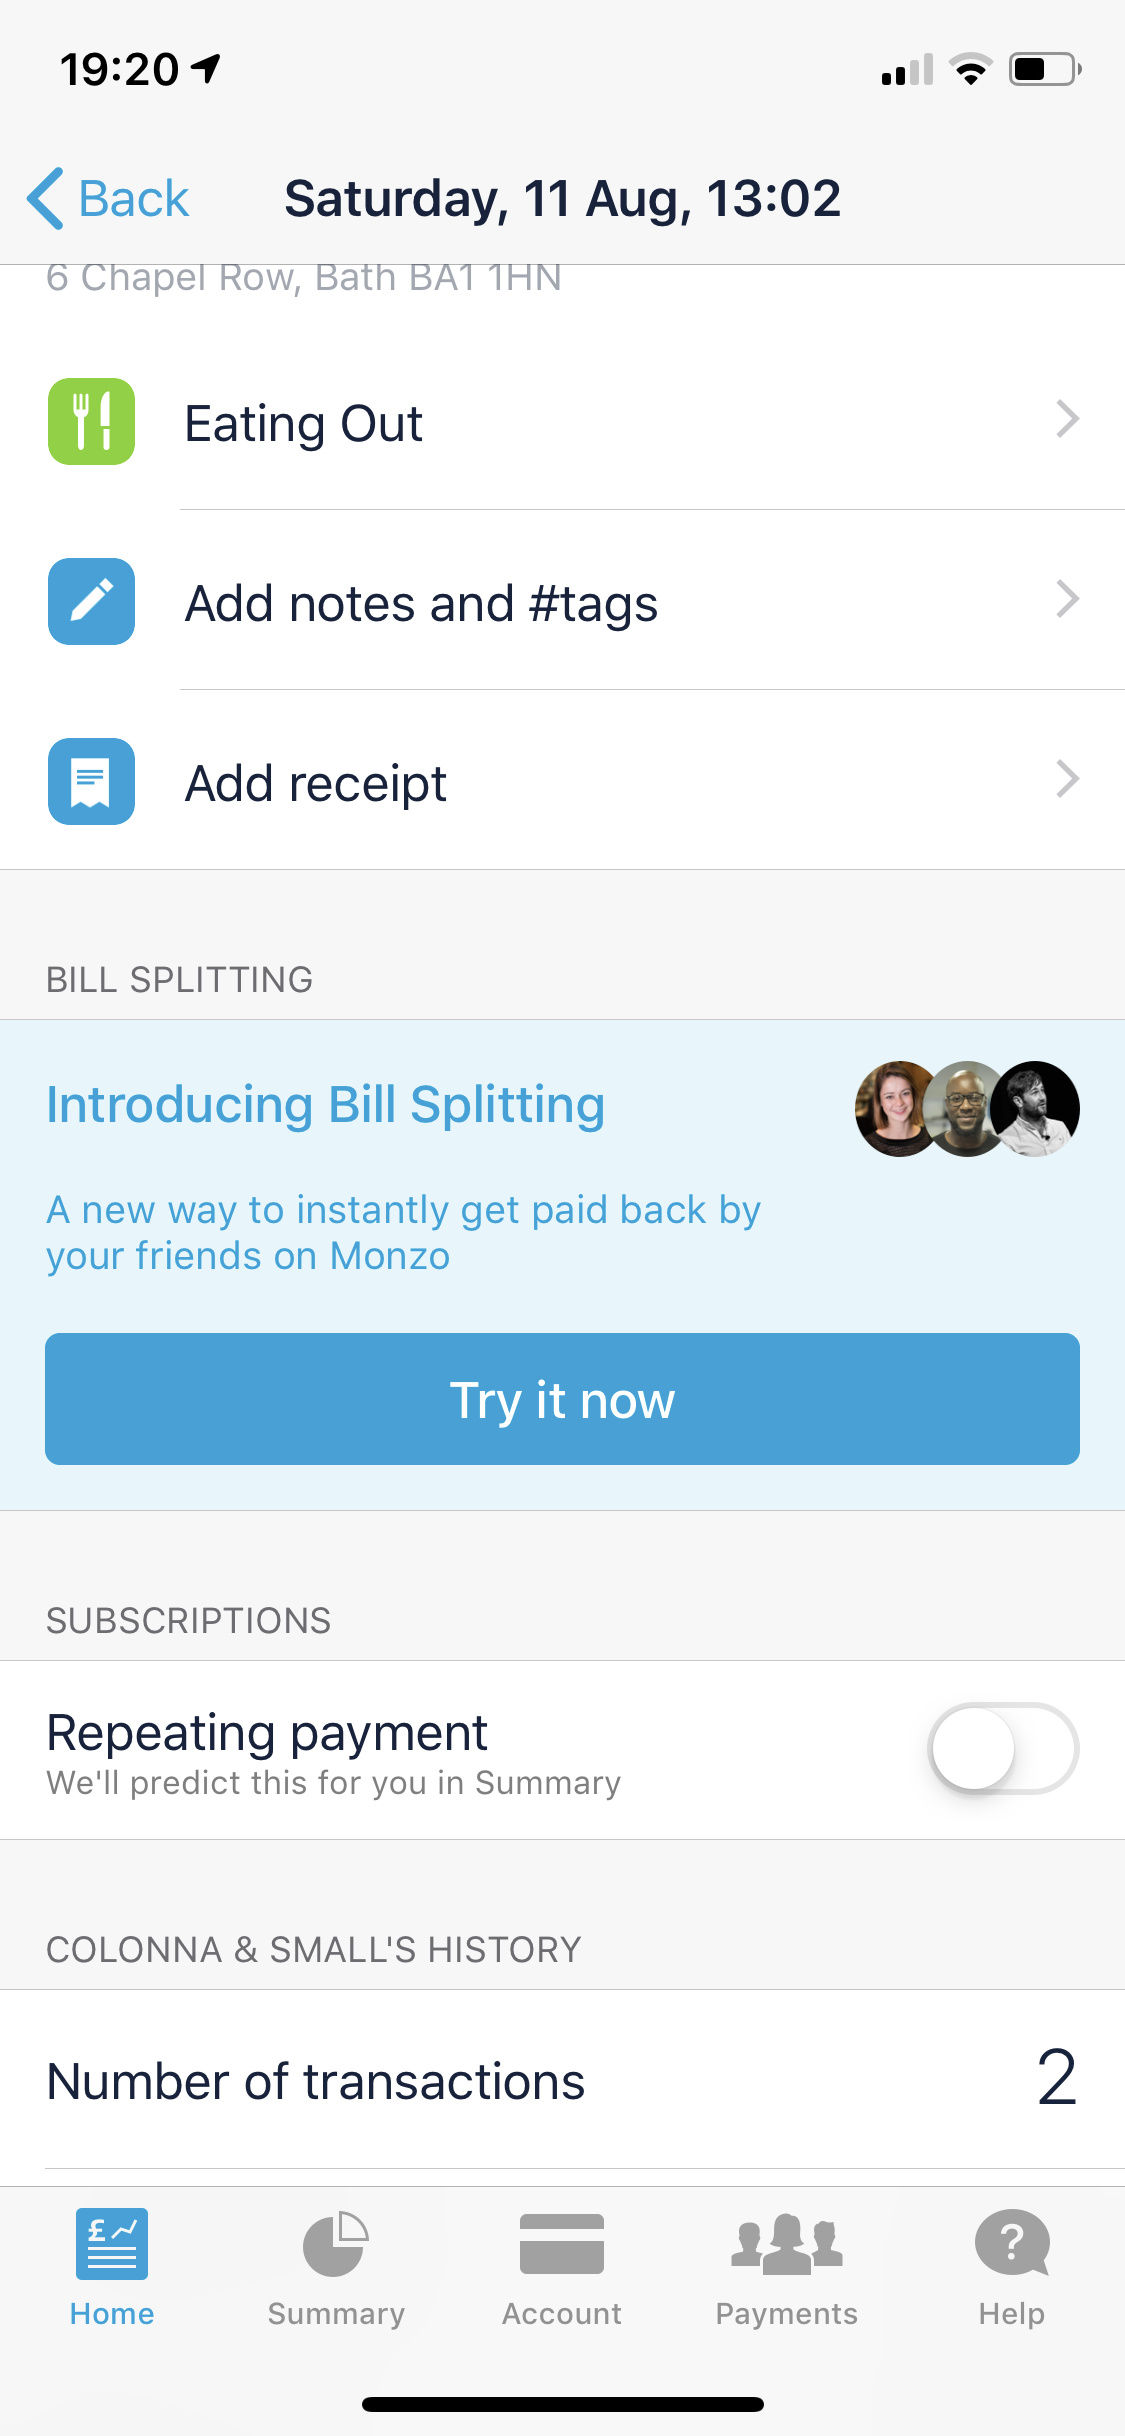The height and width of the screenshot is (2436, 1125).
Task: Tap the green Eating Out fork-and-knife icon
Action: [91, 421]
